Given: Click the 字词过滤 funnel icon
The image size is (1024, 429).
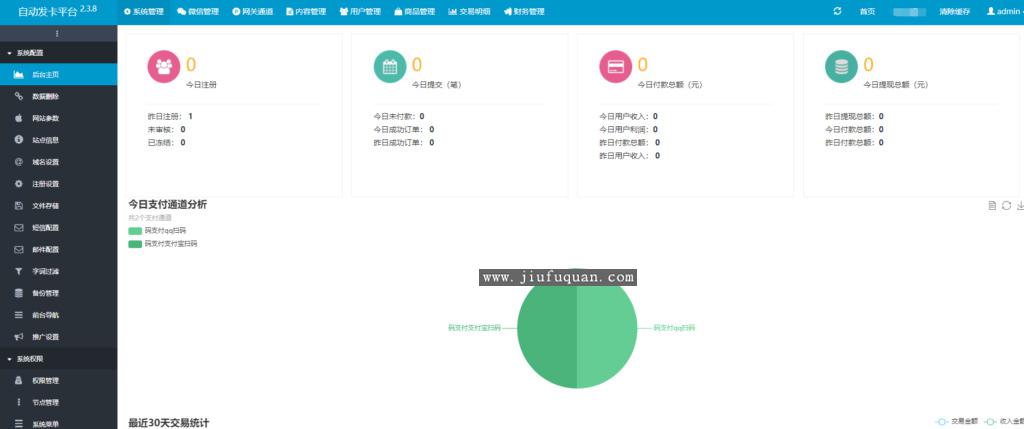Looking at the screenshot, I should tap(19, 271).
